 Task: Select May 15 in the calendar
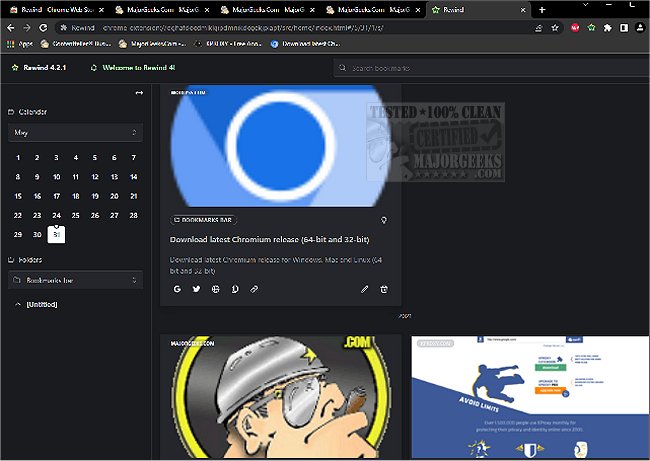click(x=18, y=196)
